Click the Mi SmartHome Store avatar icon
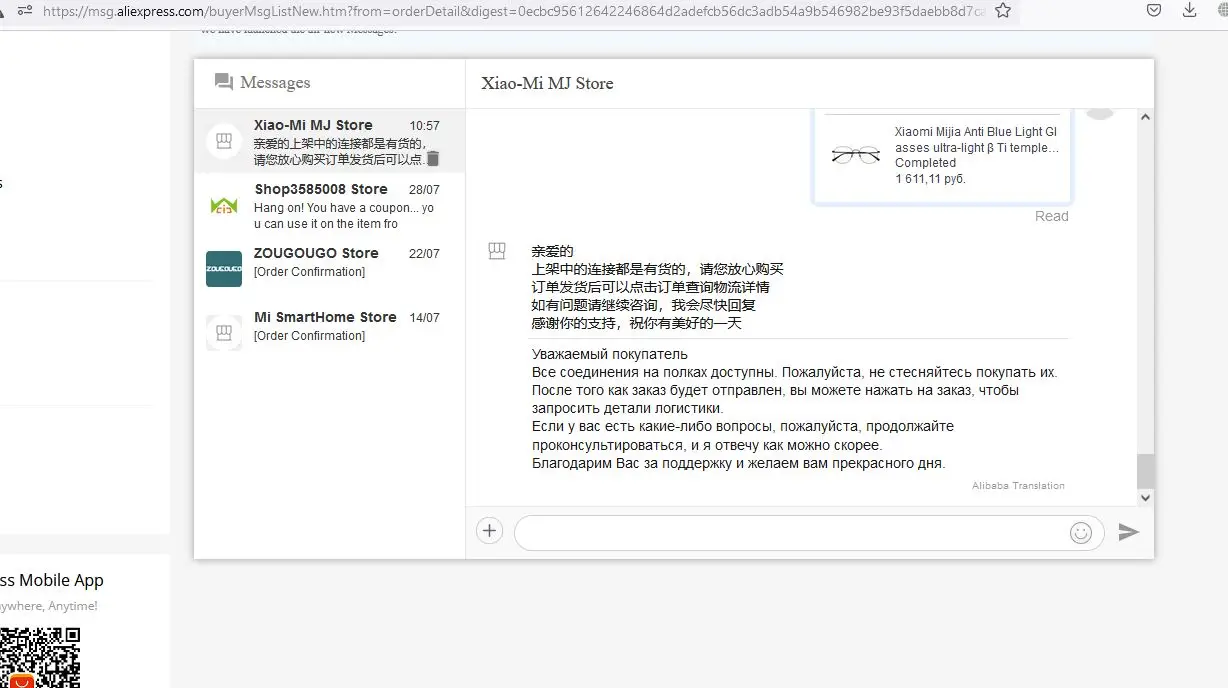Image resolution: width=1228 pixels, height=688 pixels. coord(224,333)
